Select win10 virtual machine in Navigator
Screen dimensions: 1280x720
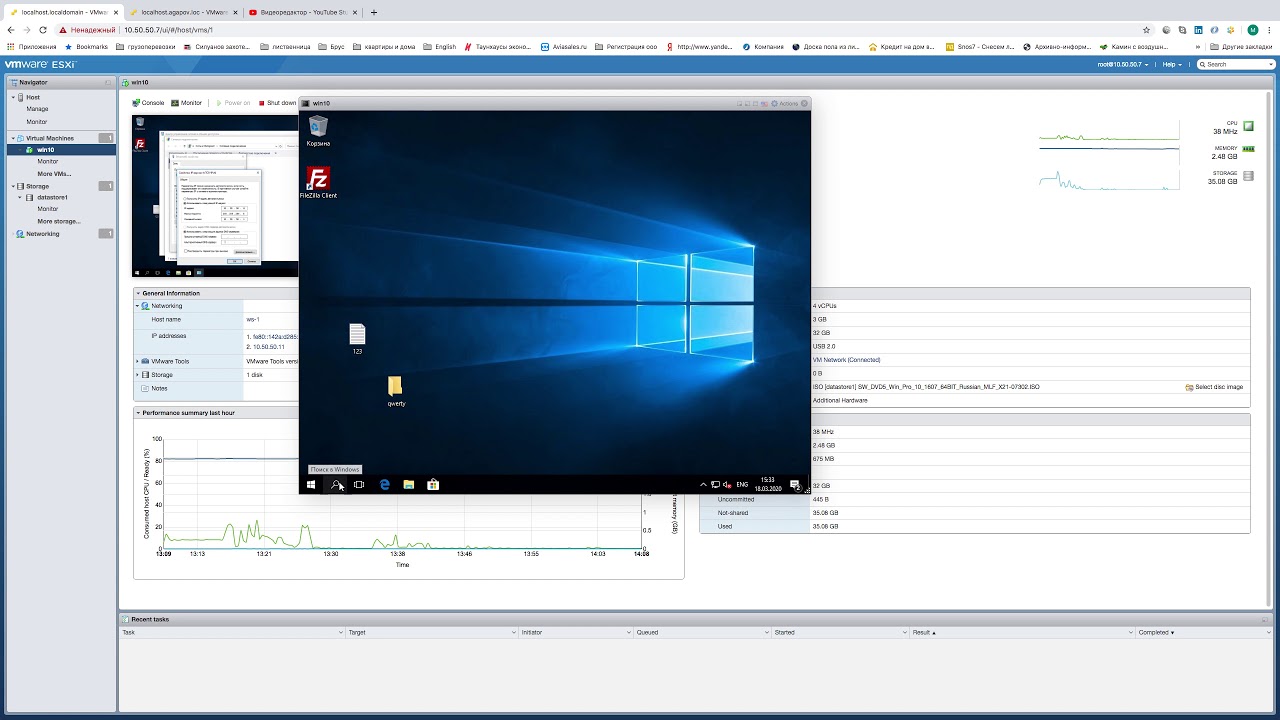(61, 150)
